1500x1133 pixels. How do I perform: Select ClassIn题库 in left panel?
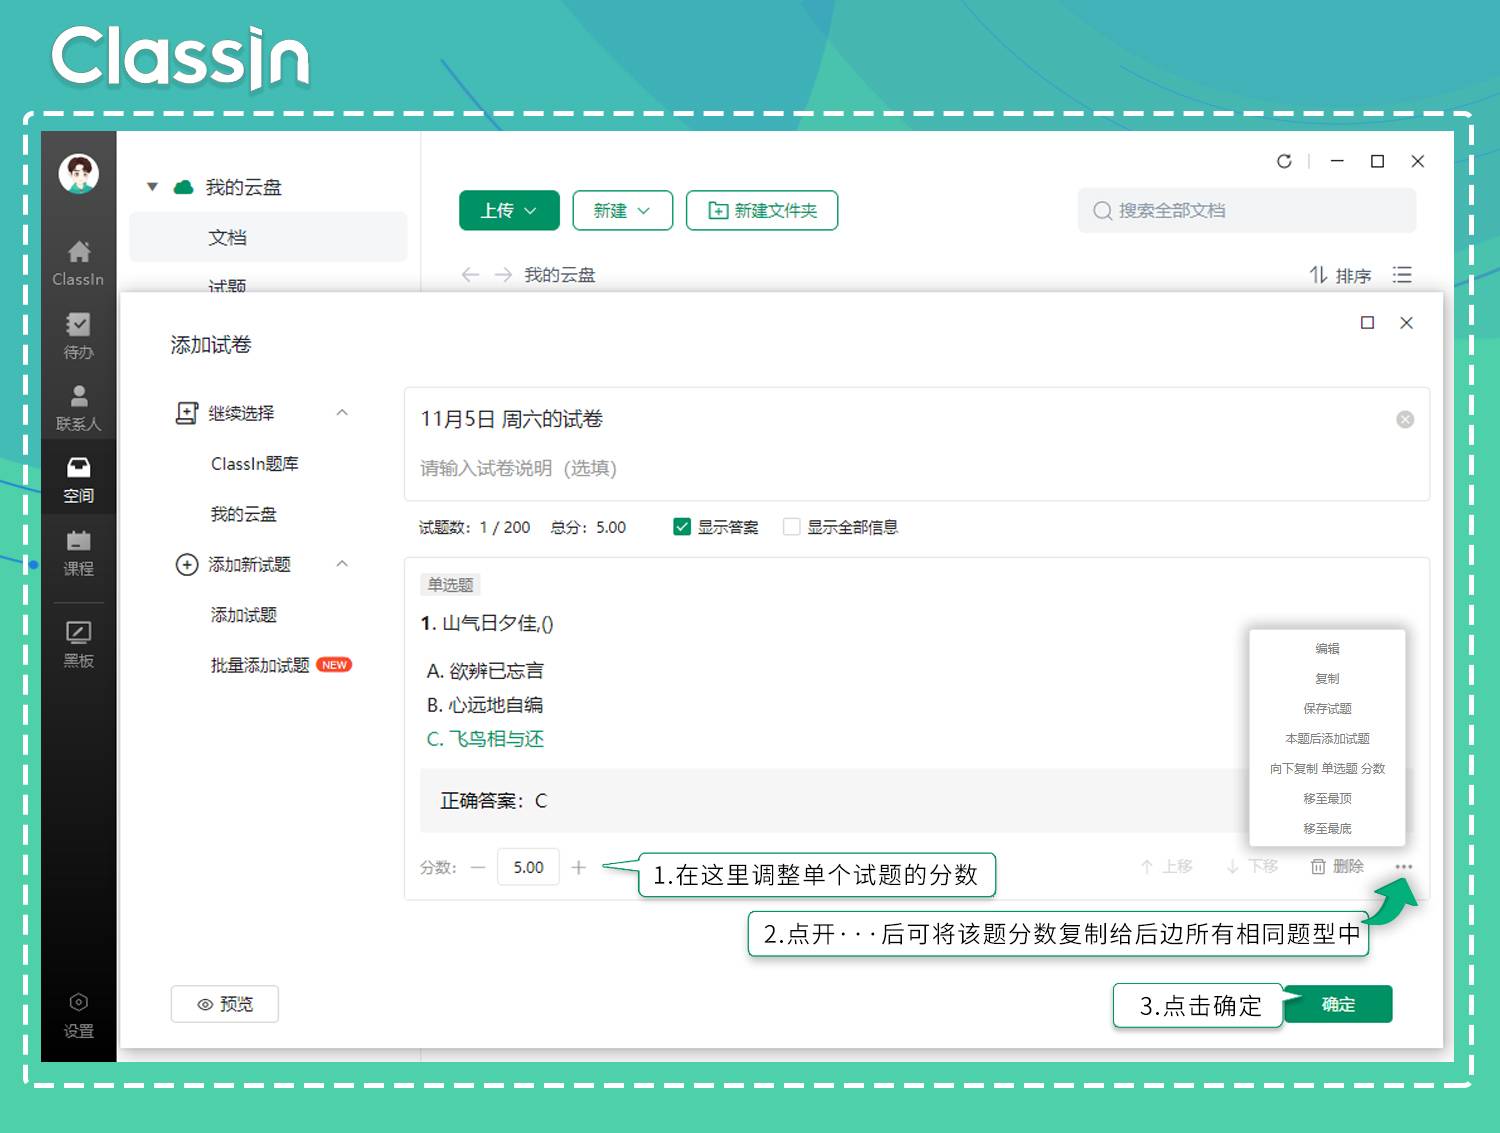255,464
